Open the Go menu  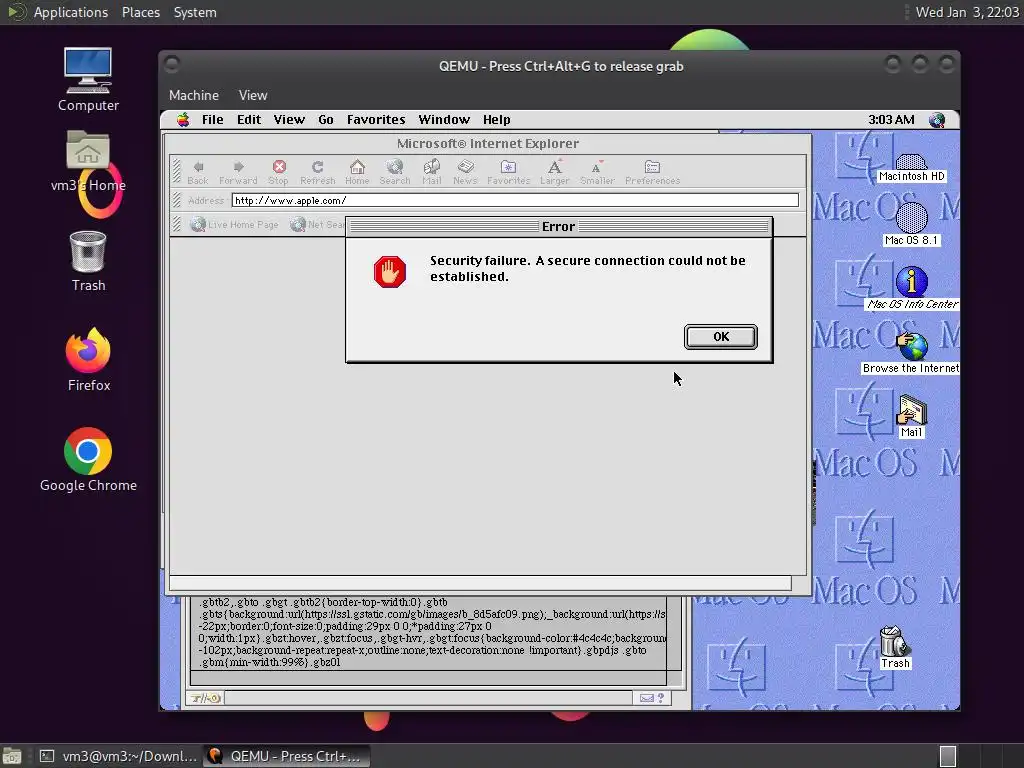tap(326, 120)
